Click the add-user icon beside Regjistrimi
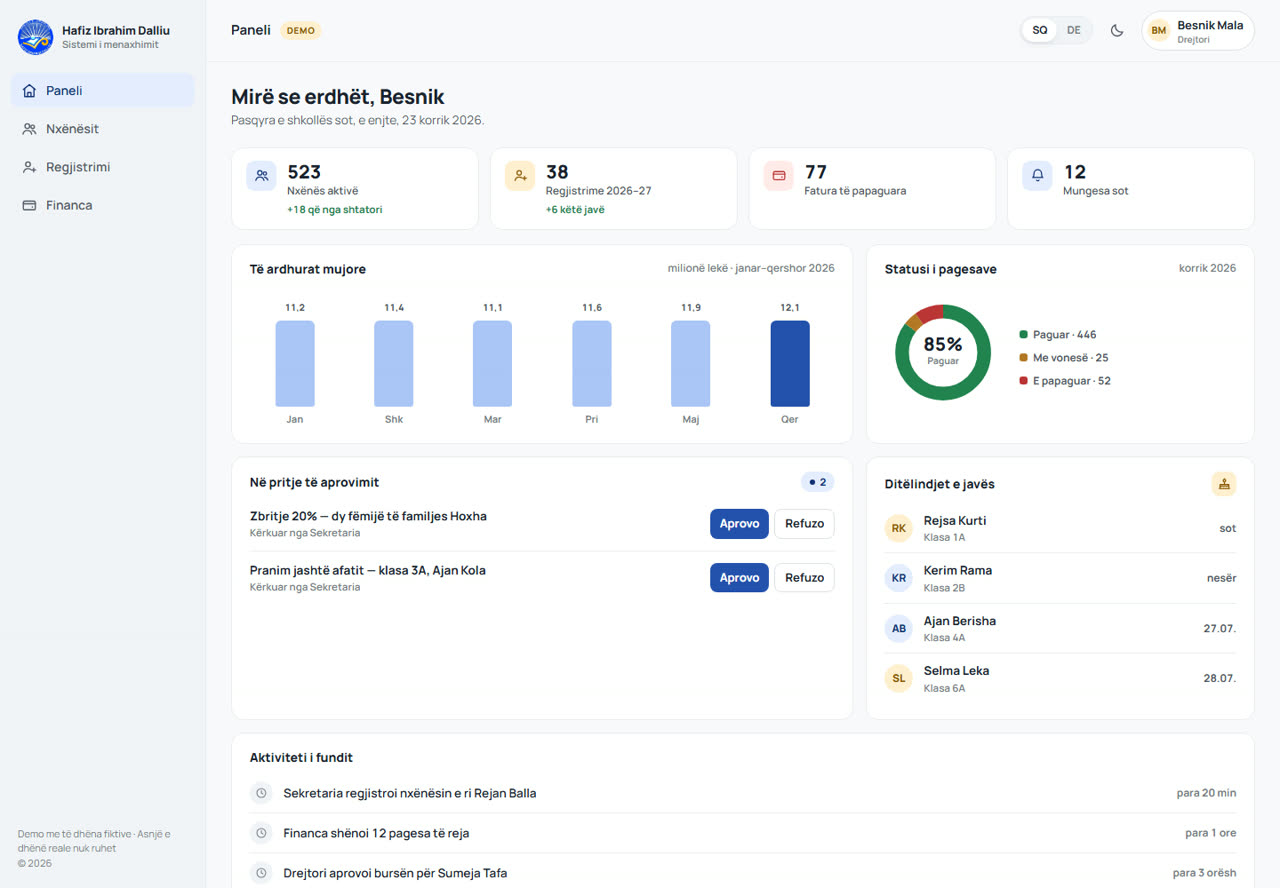Screen dimensions: 1280x888 (x=29, y=167)
